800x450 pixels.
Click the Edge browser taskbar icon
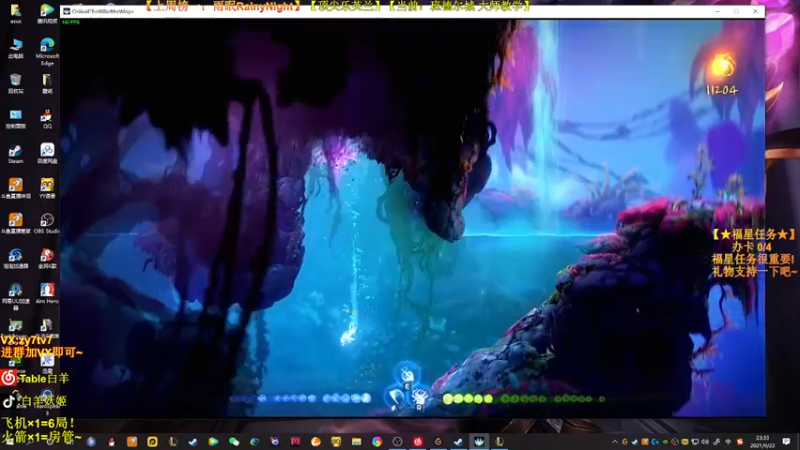click(x=255, y=442)
